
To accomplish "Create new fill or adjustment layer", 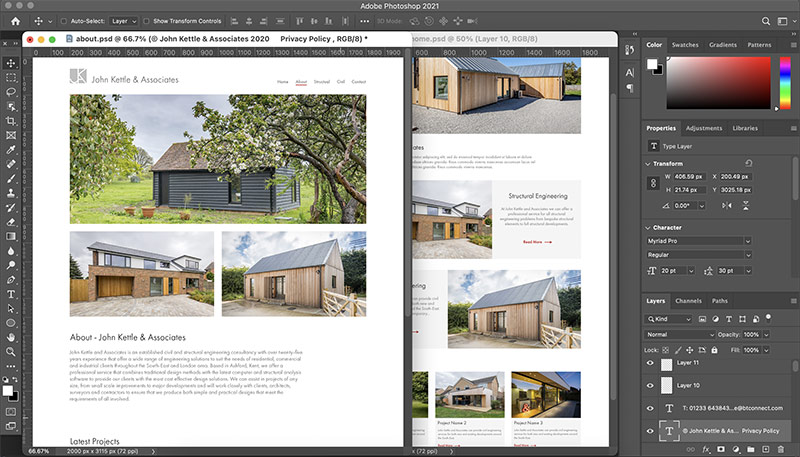I will 736,449.
